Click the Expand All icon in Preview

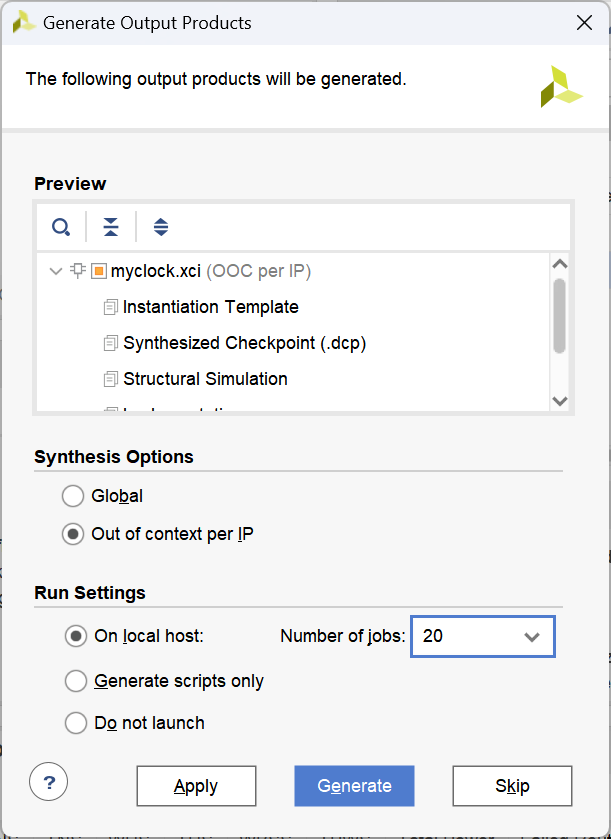point(161,227)
